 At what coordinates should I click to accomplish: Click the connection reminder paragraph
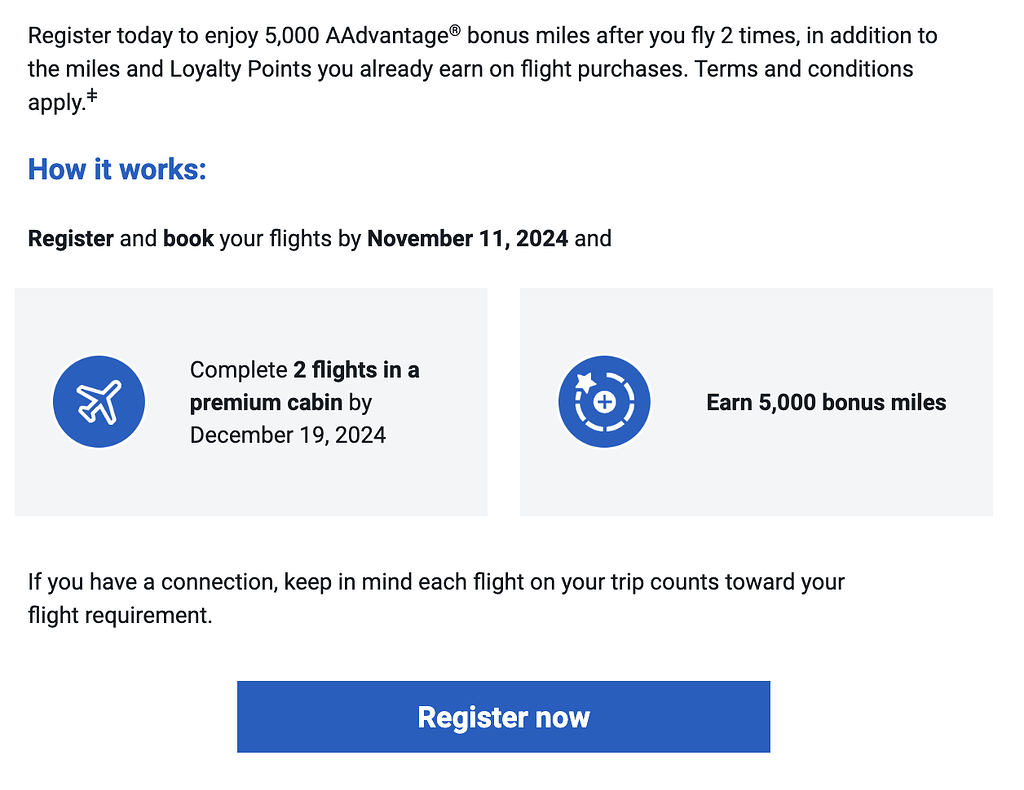pyautogui.click(x=435, y=598)
